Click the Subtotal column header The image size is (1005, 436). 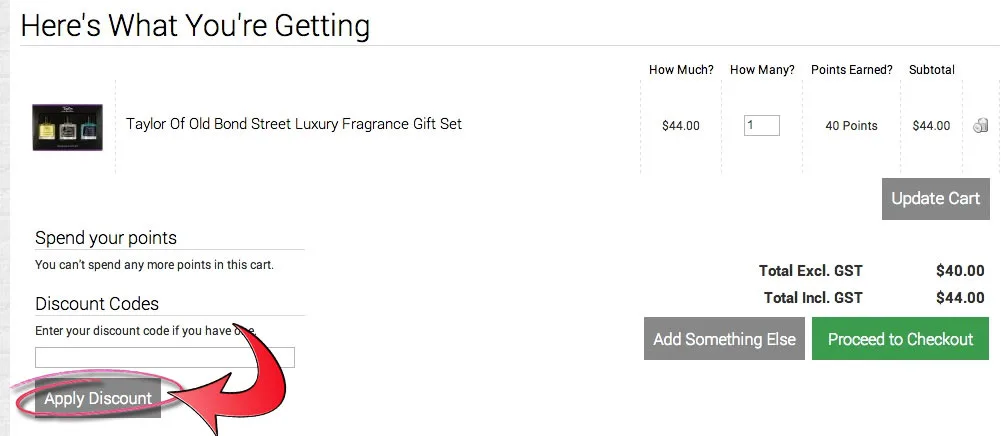pyautogui.click(x=931, y=70)
